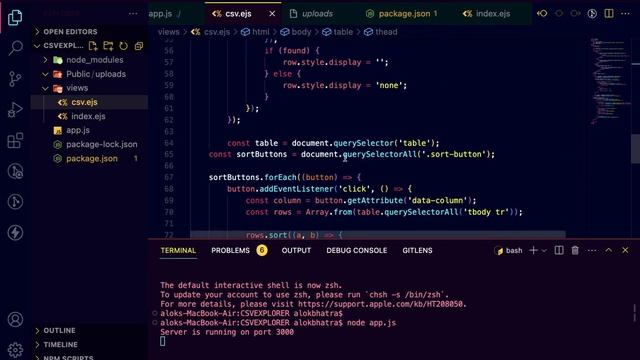Screen dimensions: 640x360
Task: Select the DEBUG CONSOLE panel tab
Action: pos(357,251)
